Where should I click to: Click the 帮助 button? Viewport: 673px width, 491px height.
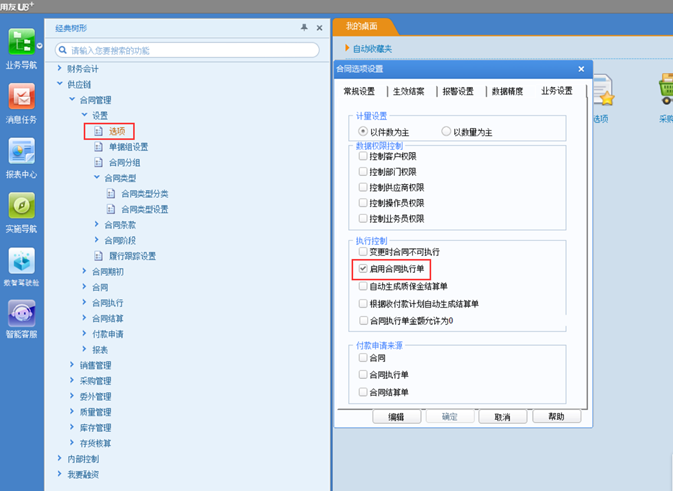[x=557, y=416]
